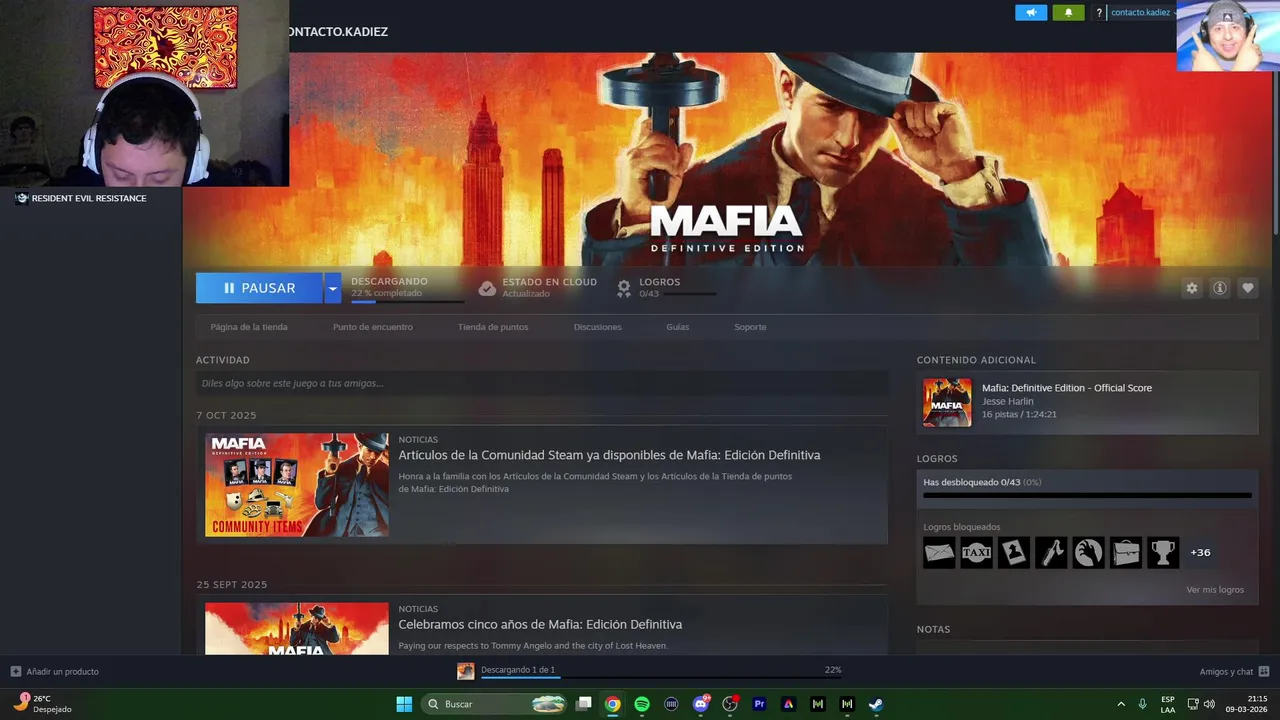Open Windows Start menu
The image size is (1280, 720).
404,704
